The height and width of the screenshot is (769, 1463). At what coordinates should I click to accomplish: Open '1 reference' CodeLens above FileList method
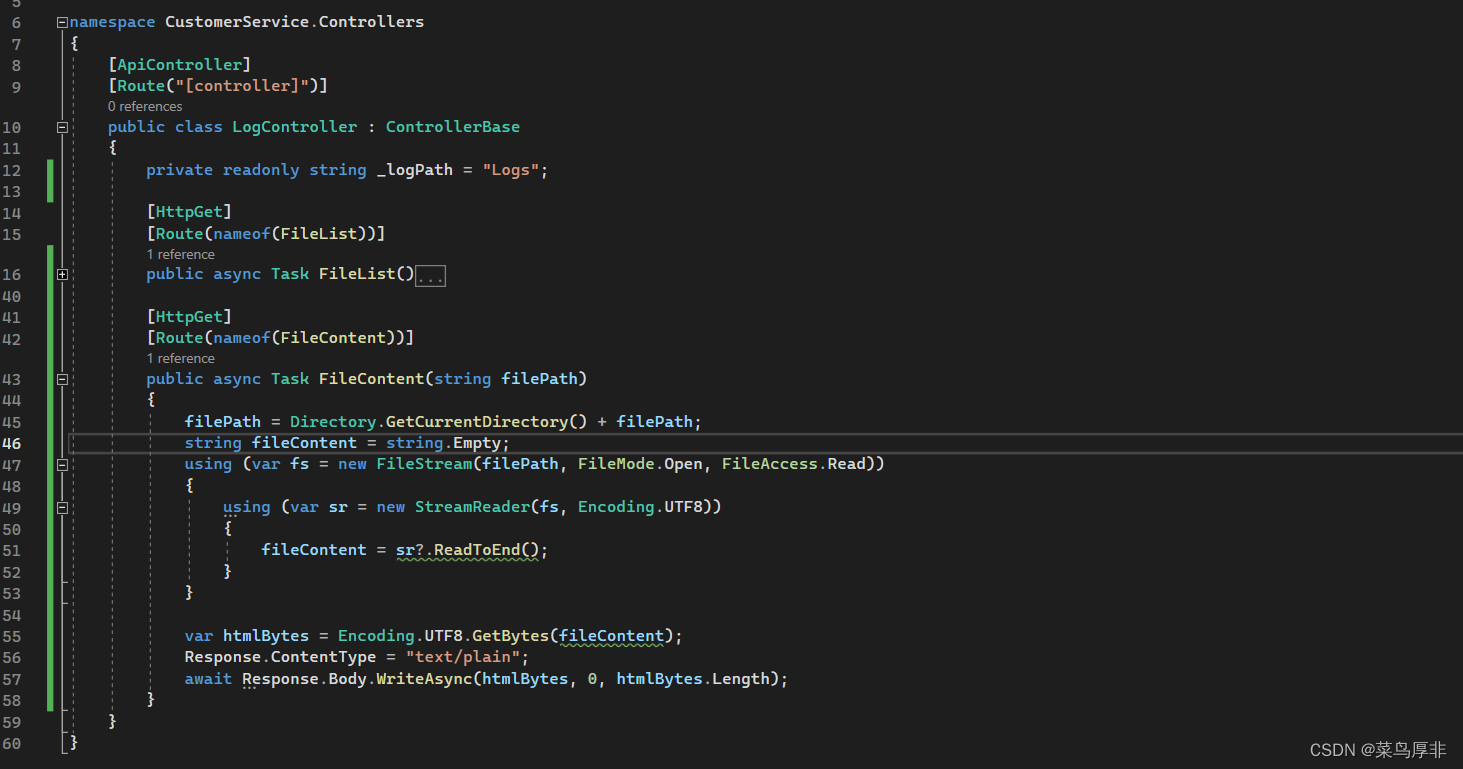click(181, 254)
